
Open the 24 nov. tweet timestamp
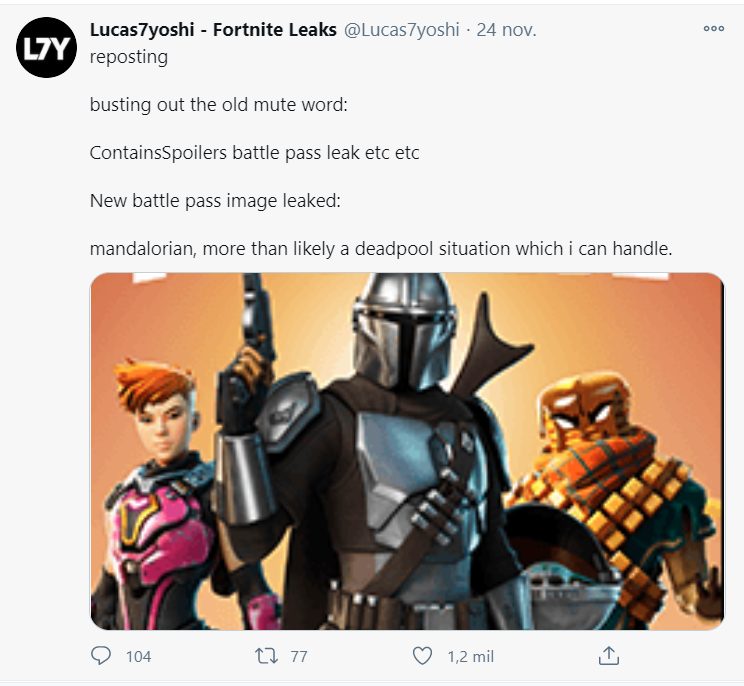[x=506, y=30]
